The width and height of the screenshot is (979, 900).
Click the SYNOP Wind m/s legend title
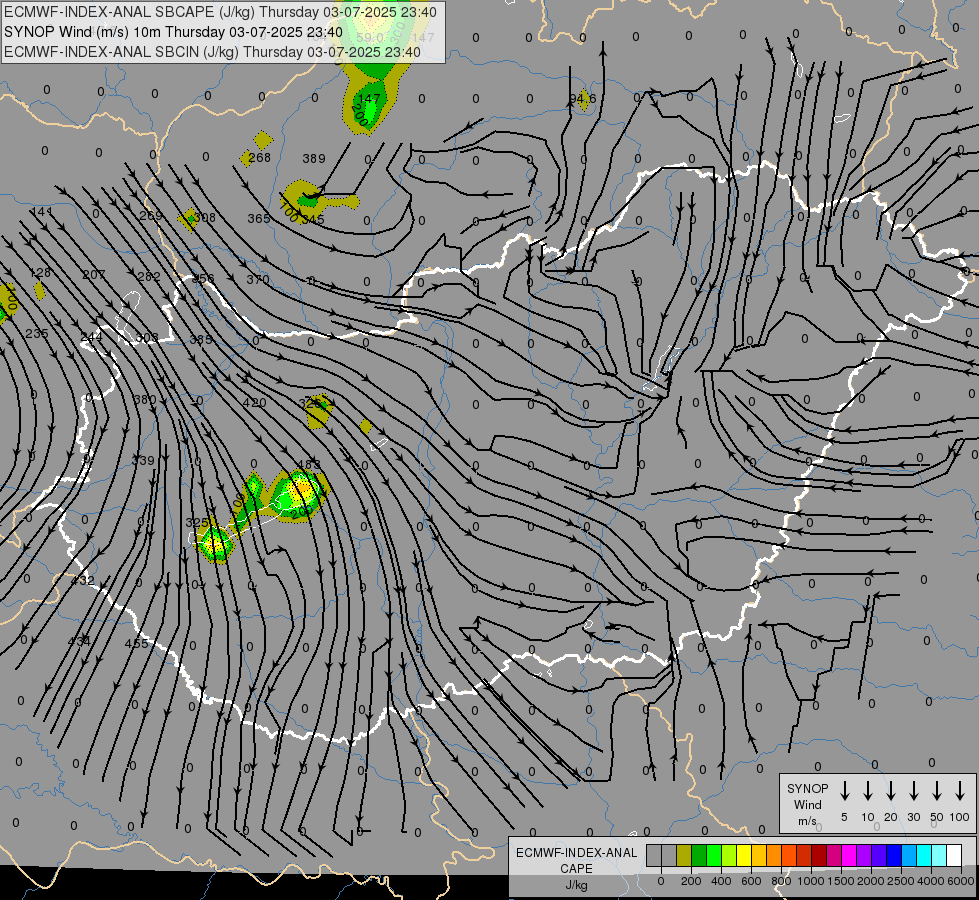(807, 804)
